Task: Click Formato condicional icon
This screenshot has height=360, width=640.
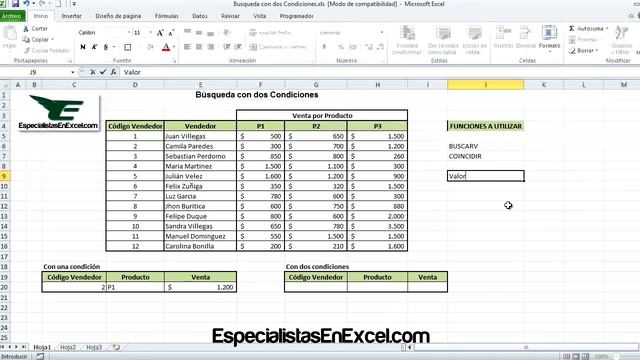Action: (x=407, y=40)
